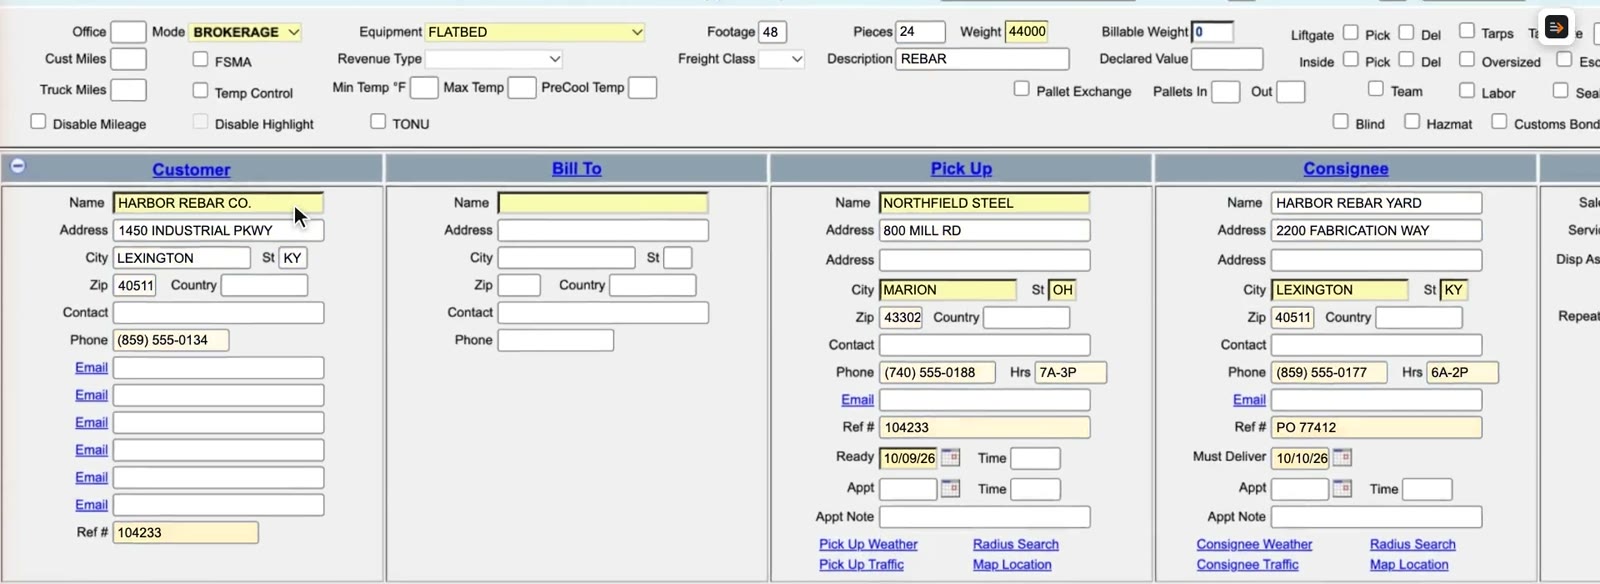Enable the Temp Control checkbox
The height and width of the screenshot is (584, 1600).
tap(200, 91)
